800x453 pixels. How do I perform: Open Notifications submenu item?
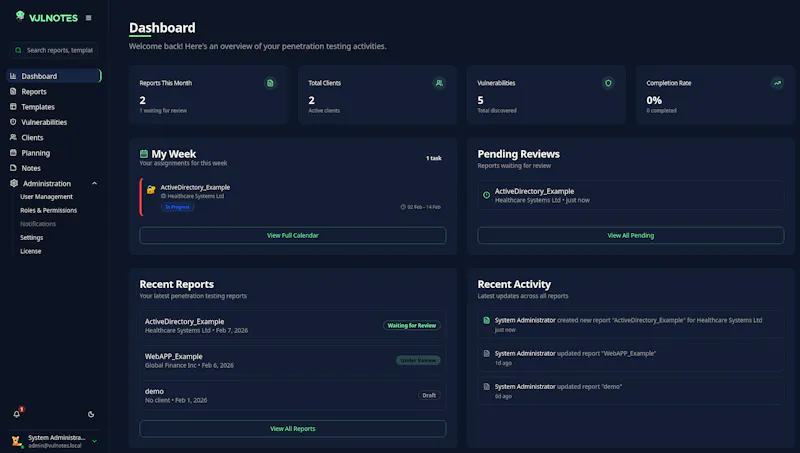pos(38,224)
